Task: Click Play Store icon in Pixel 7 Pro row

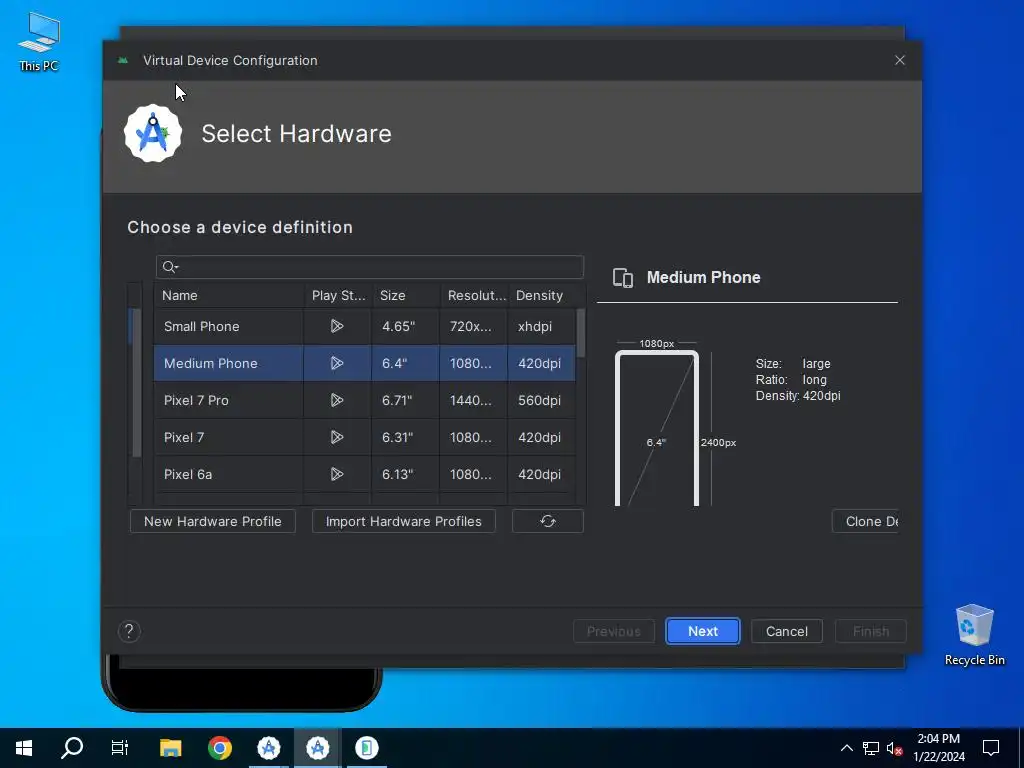Action: [337, 400]
